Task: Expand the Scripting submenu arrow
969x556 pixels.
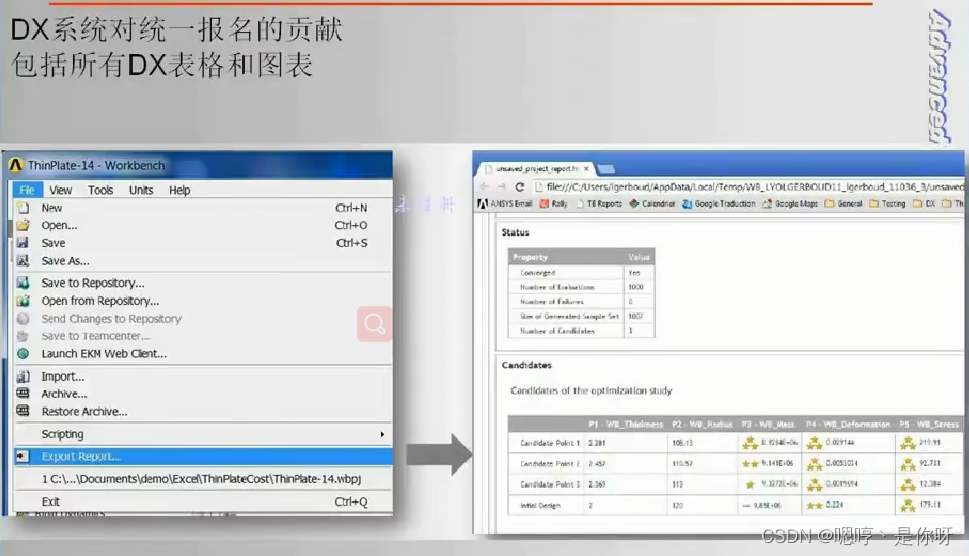Action: coord(382,434)
